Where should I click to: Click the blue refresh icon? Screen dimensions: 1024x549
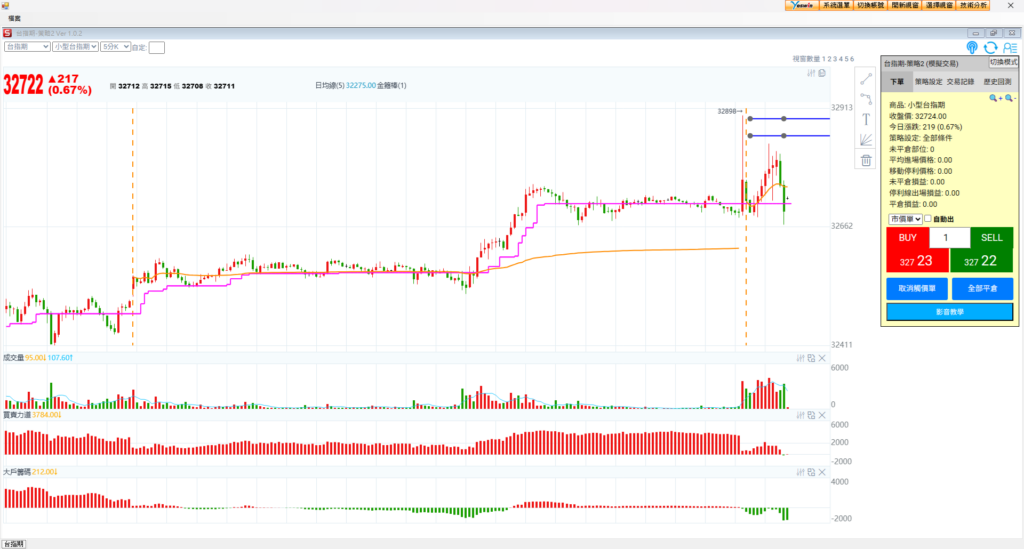pyautogui.click(x=991, y=47)
